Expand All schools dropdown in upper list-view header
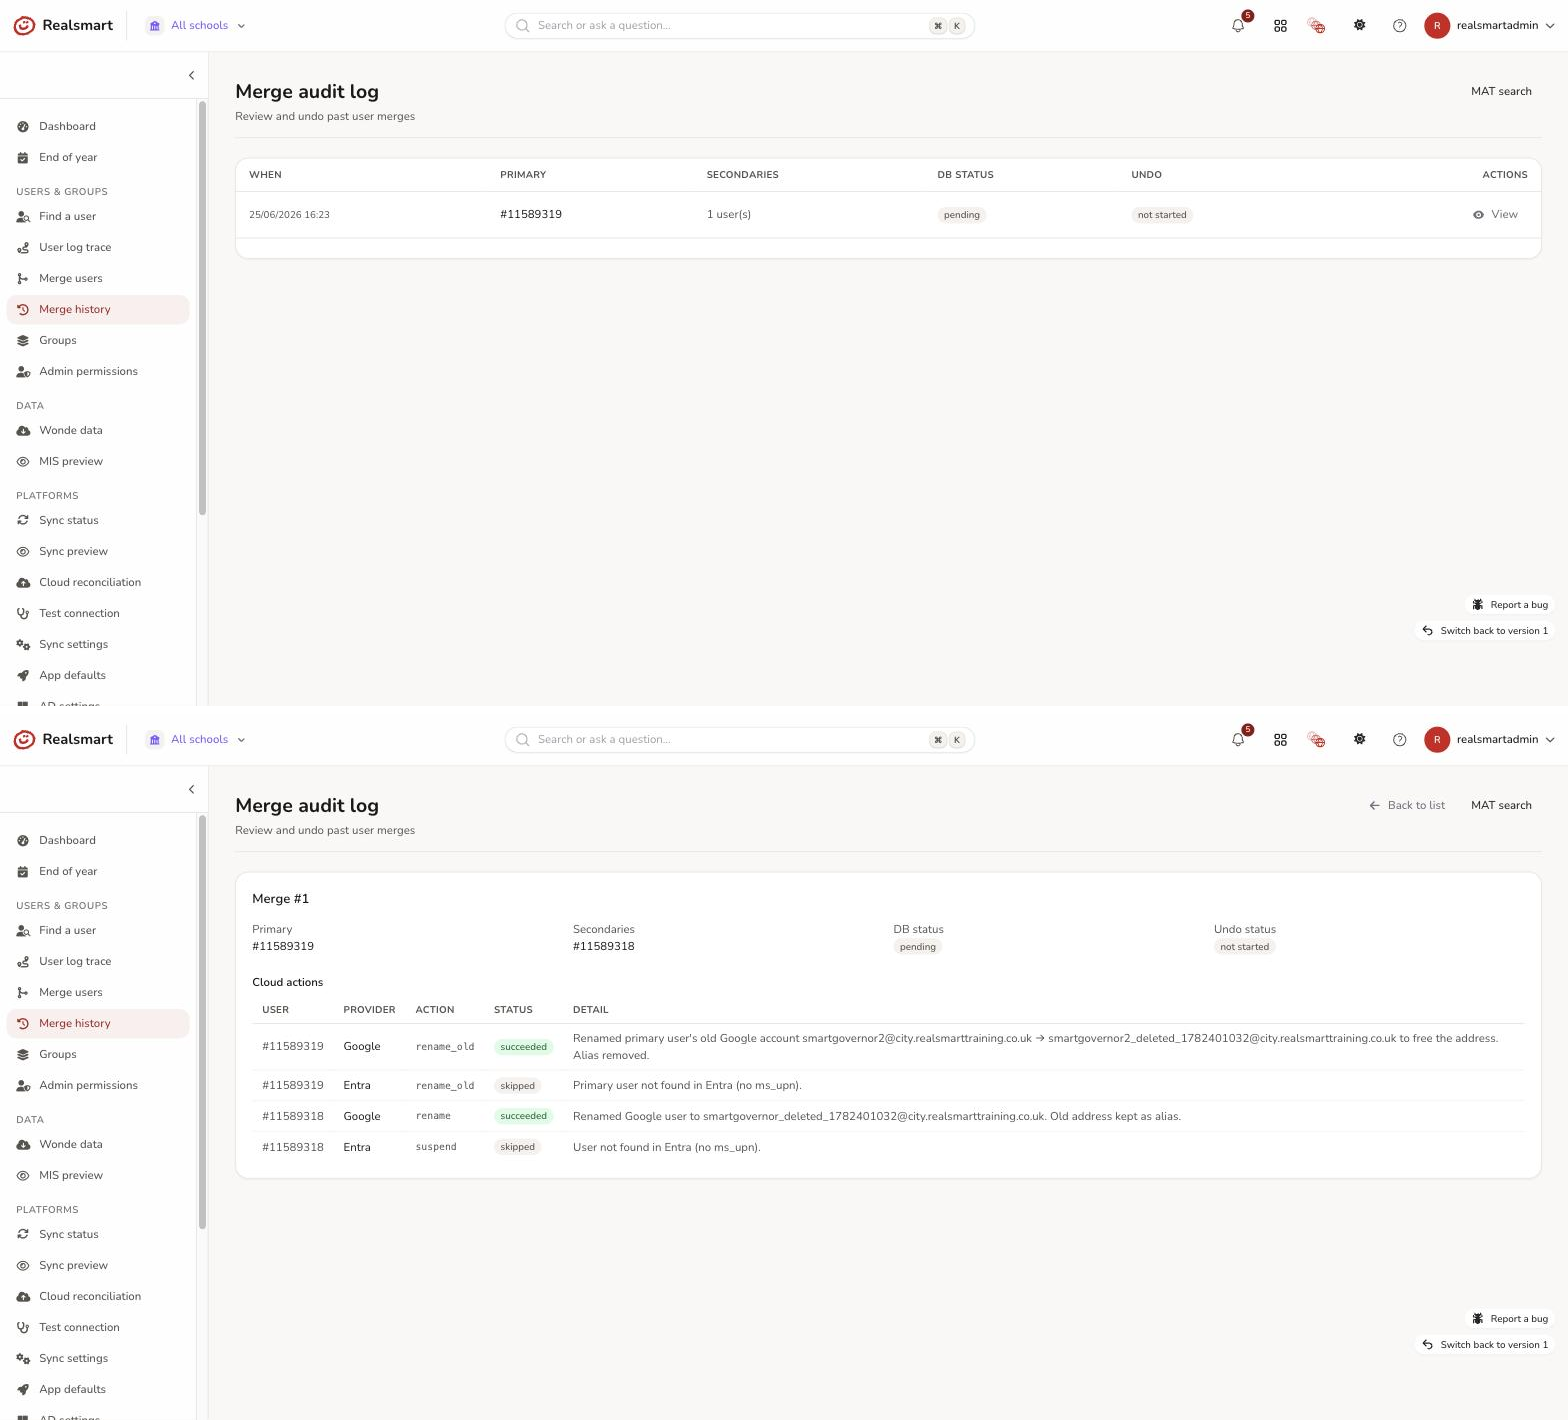Screen dimensions: 1568x1420 pos(197,26)
